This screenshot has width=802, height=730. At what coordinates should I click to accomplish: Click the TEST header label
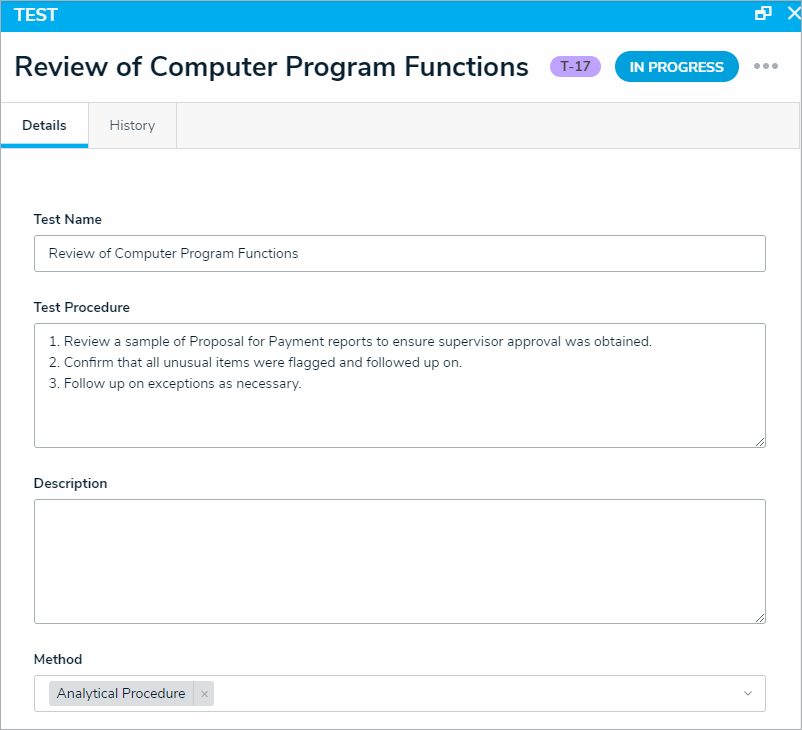[x=36, y=15]
